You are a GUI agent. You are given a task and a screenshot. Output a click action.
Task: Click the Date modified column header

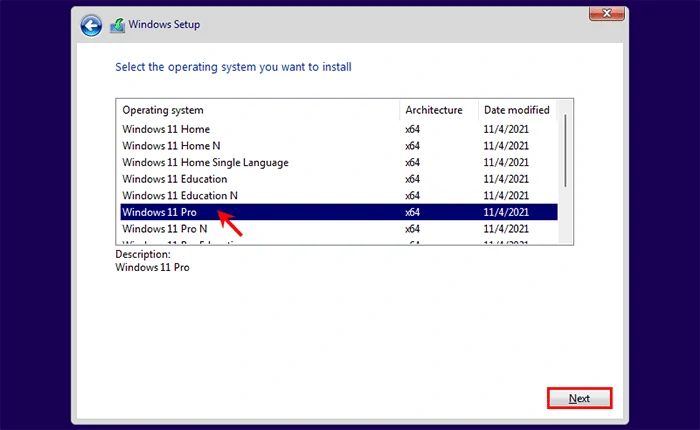[518, 110]
